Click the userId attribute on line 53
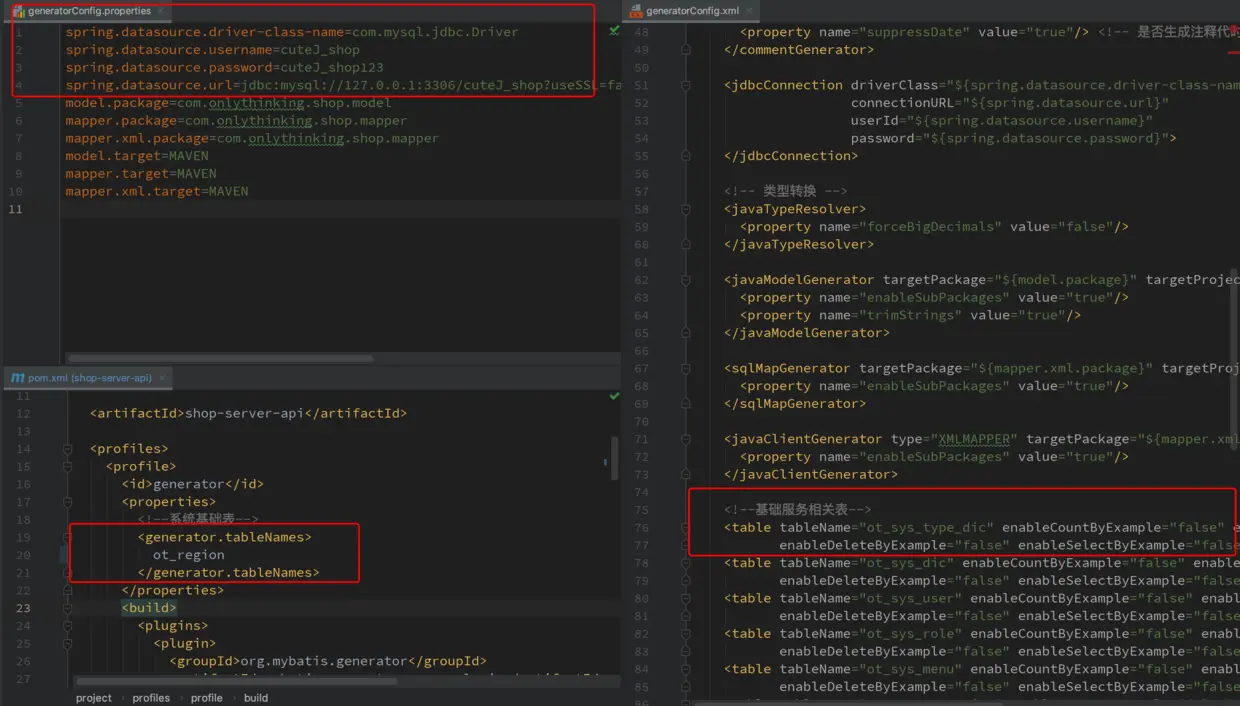This screenshot has width=1240, height=706. 1002,120
